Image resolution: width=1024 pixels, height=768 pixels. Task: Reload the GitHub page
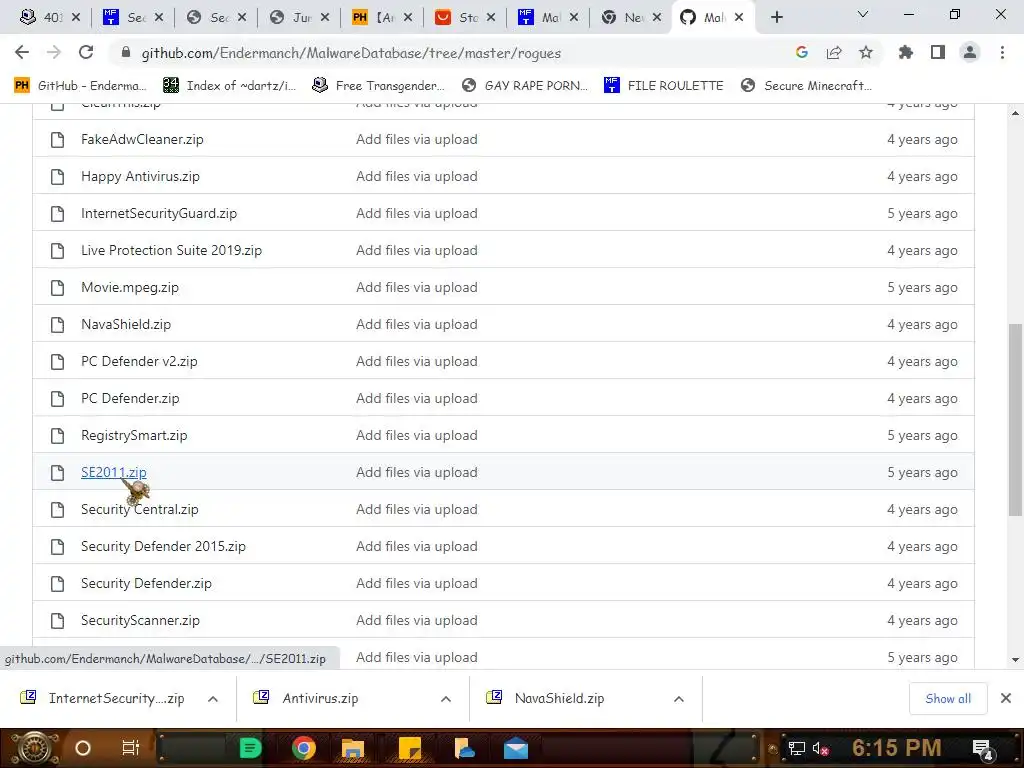pos(86,52)
